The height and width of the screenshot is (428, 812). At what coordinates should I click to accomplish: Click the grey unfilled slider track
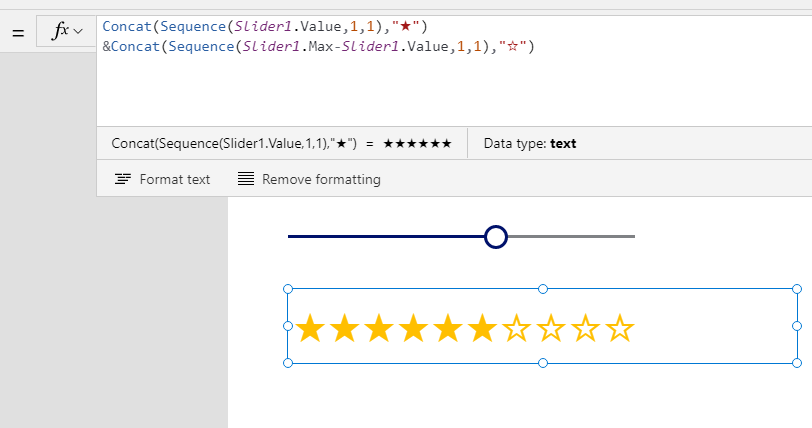pyautogui.click(x=571, y=237)
